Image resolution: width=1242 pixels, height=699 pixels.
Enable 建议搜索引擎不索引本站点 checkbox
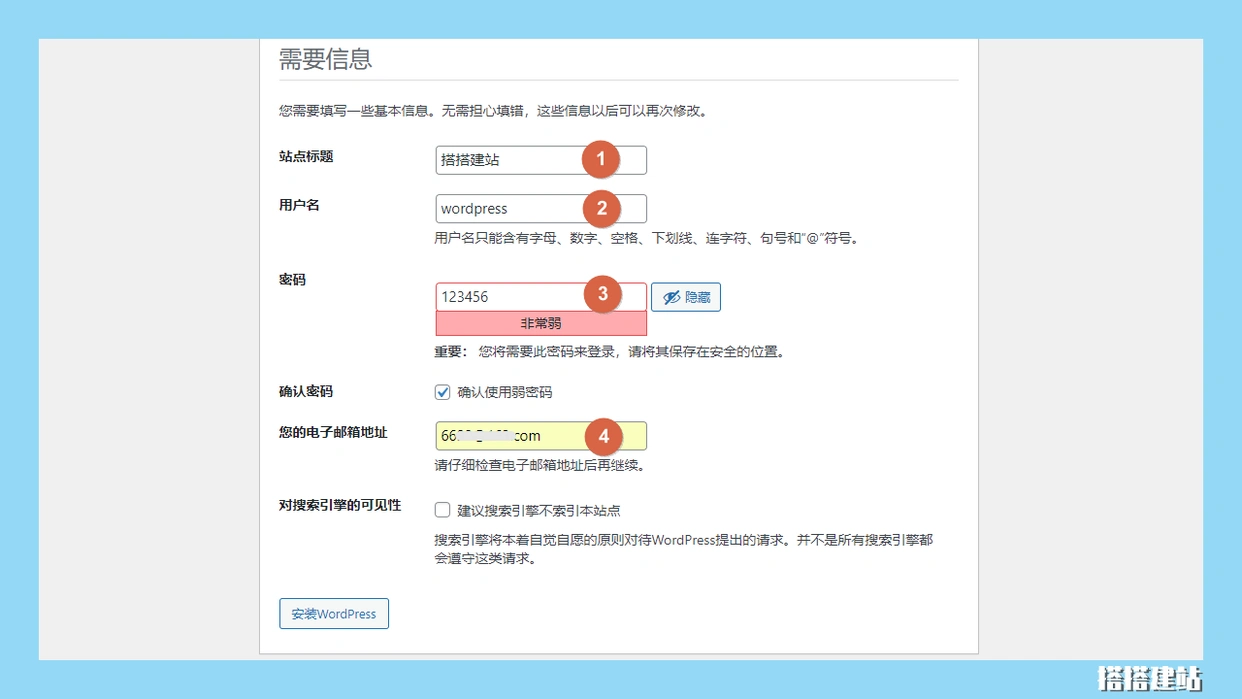[x=443, y=510]
